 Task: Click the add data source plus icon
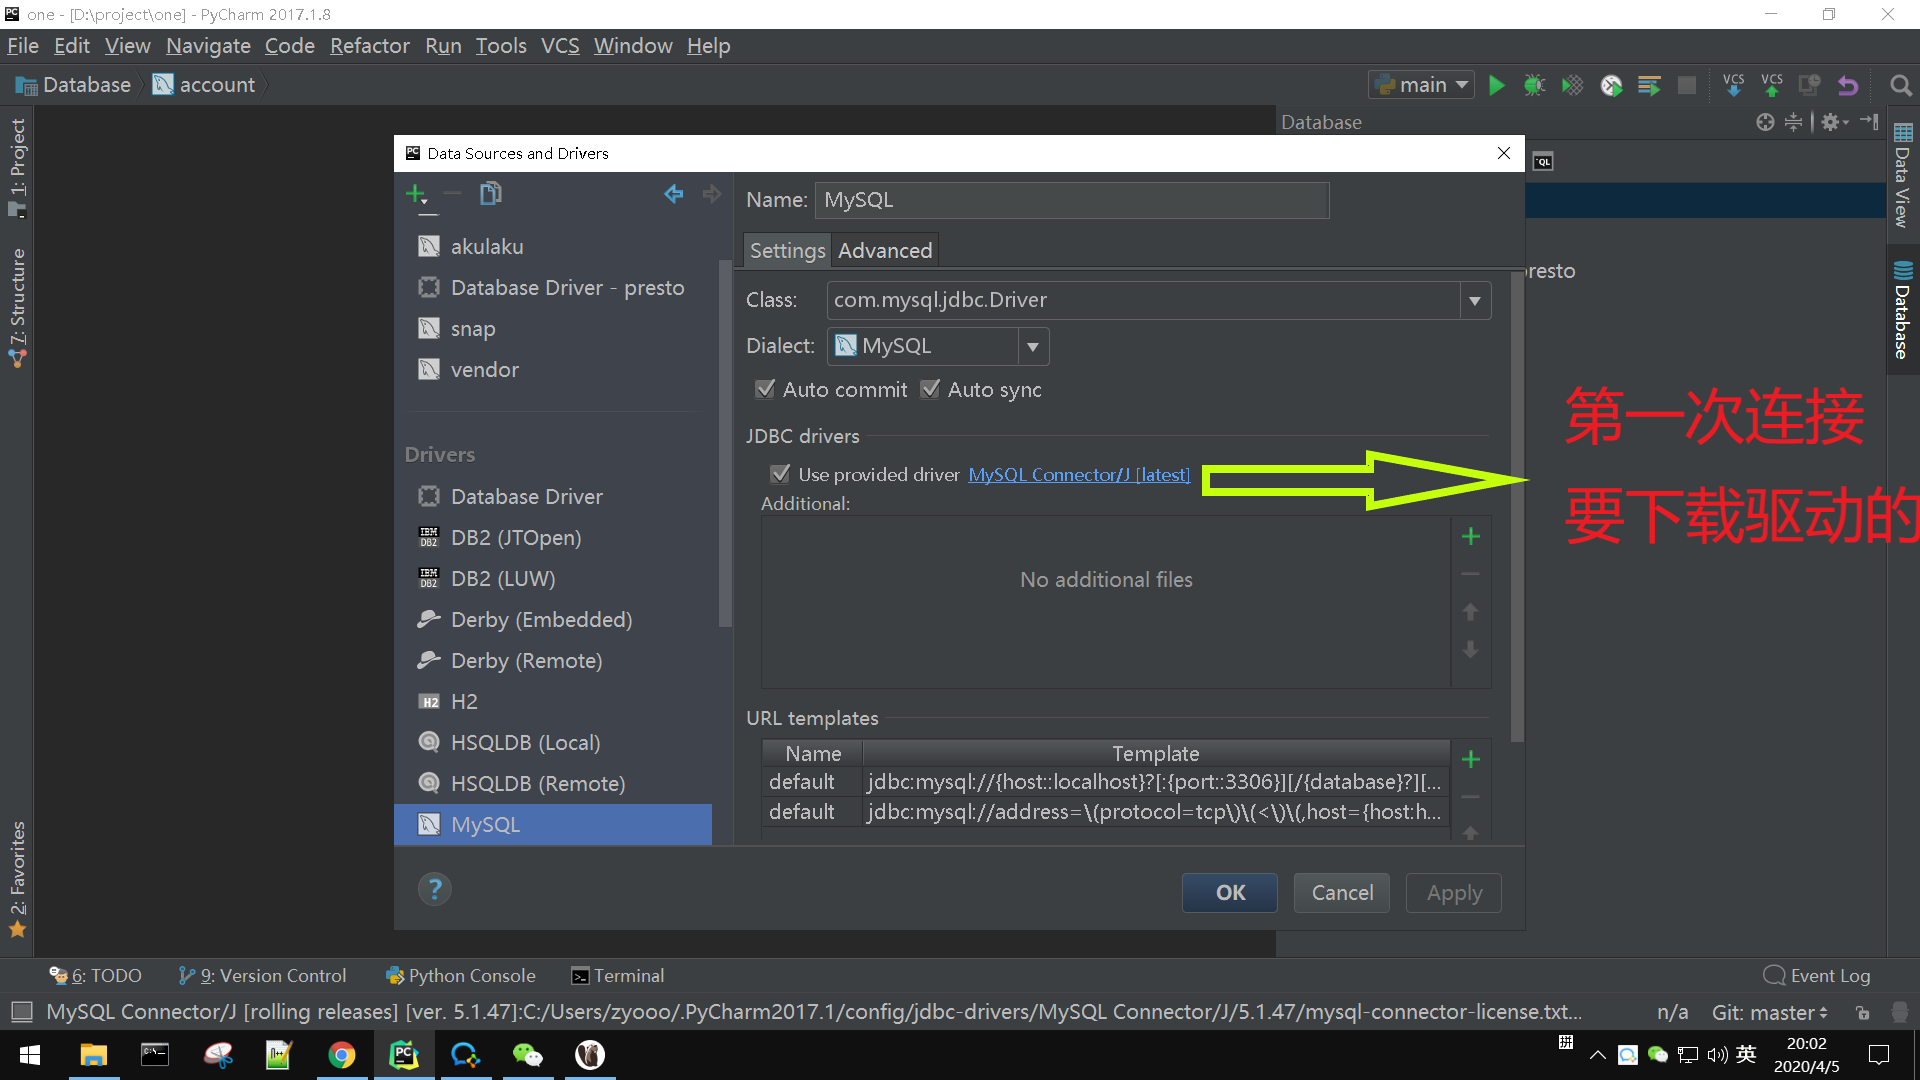click(x=416, y=194)
